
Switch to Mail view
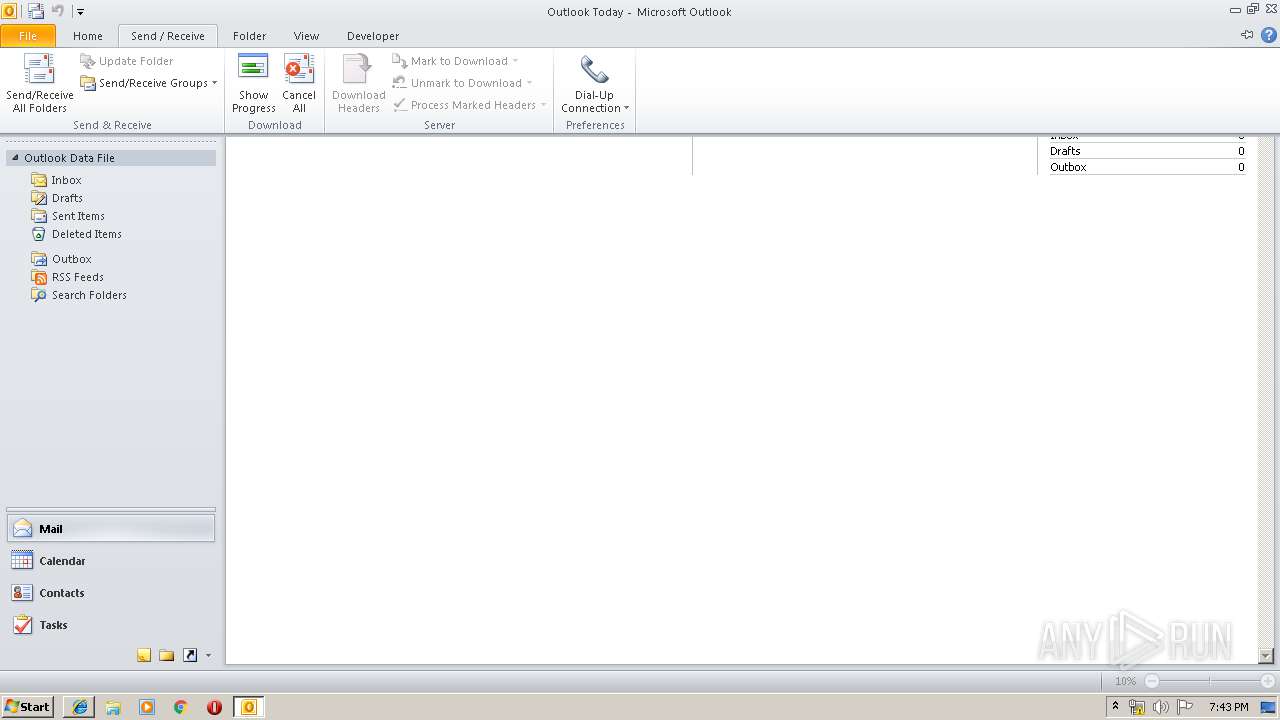(x=111, y=529)
